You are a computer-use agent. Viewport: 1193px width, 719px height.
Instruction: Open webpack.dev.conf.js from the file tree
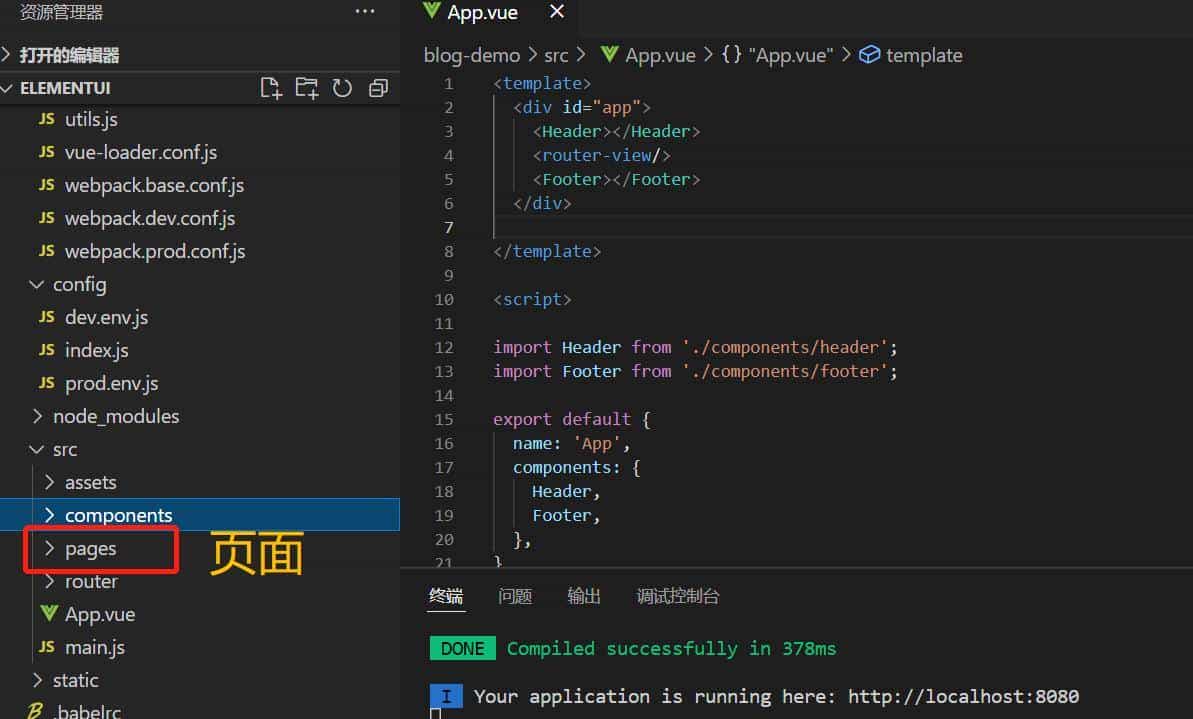[150, 218]
